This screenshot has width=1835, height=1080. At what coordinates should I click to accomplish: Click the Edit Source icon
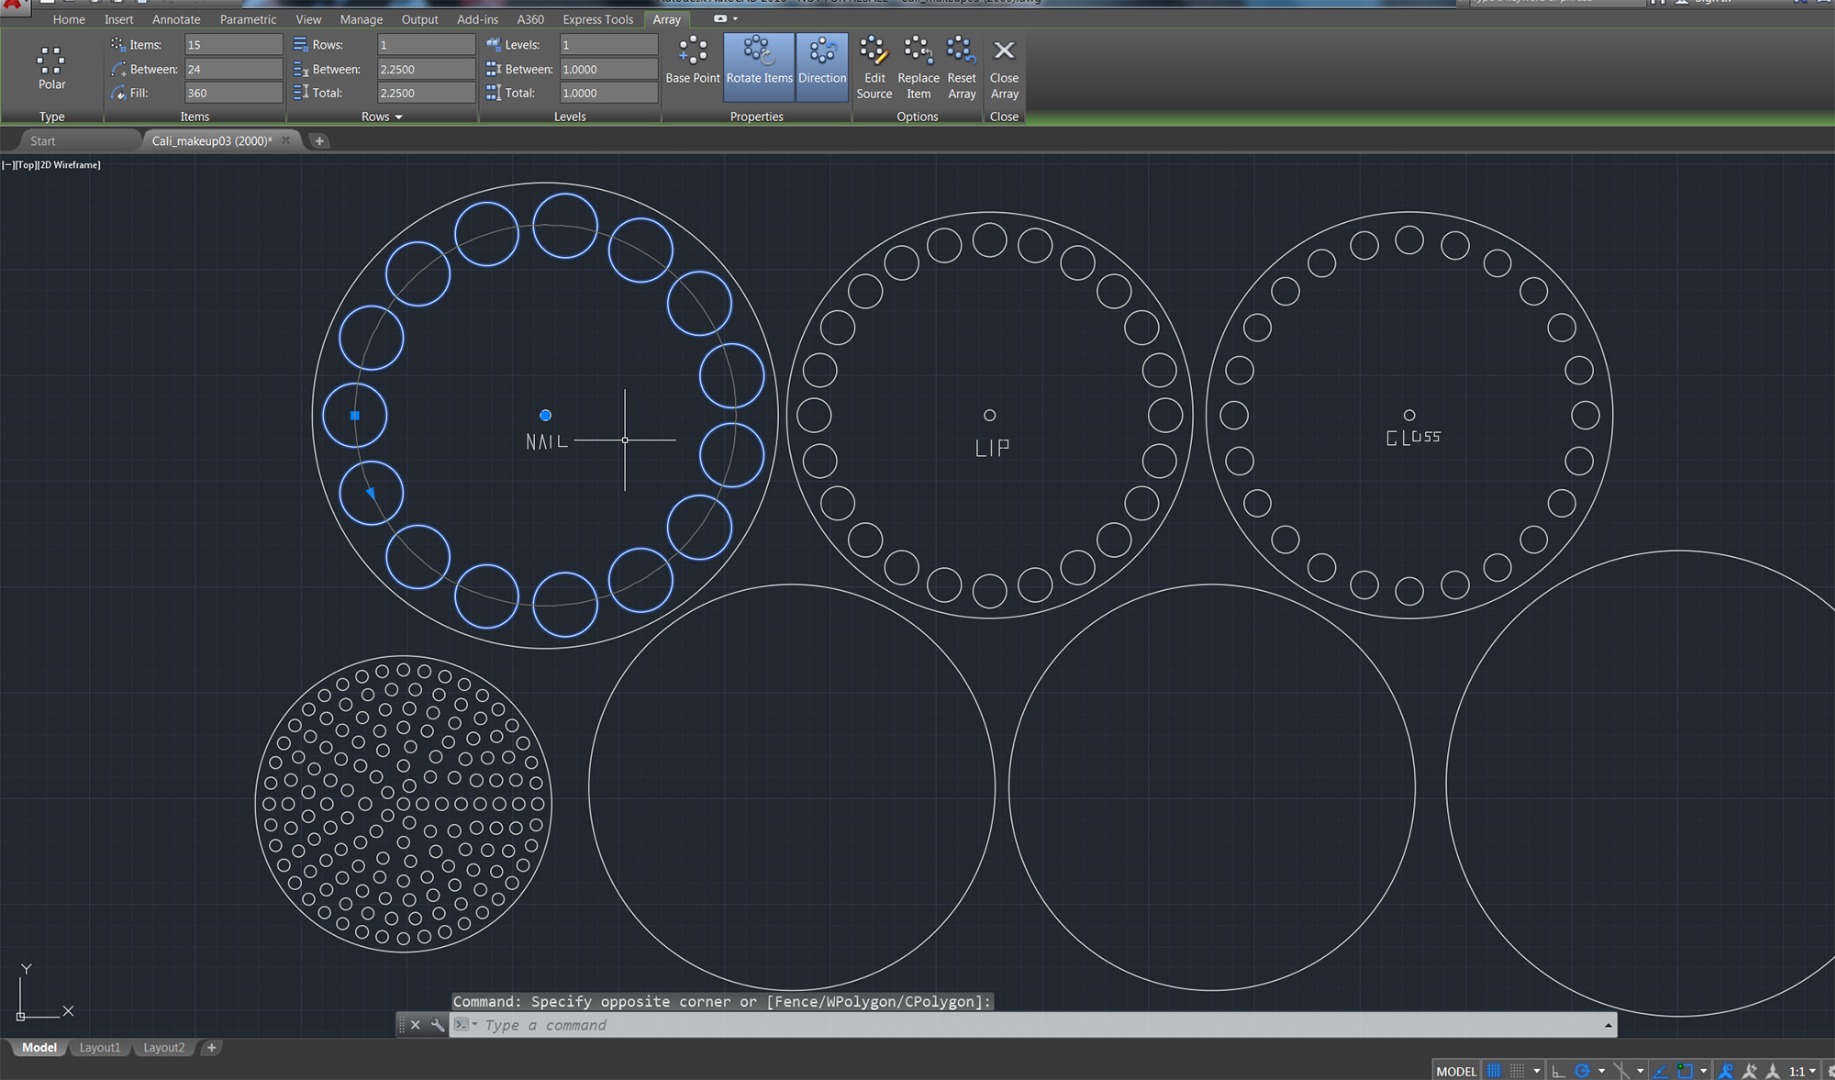[874, 51]
